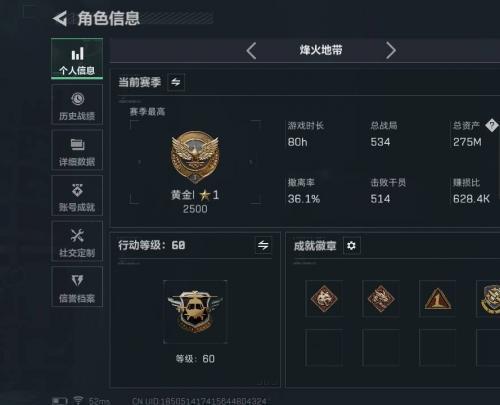Select the second red dragon achievement badge
This screenshot has height=405, width=500.
(x=381, y=298)
